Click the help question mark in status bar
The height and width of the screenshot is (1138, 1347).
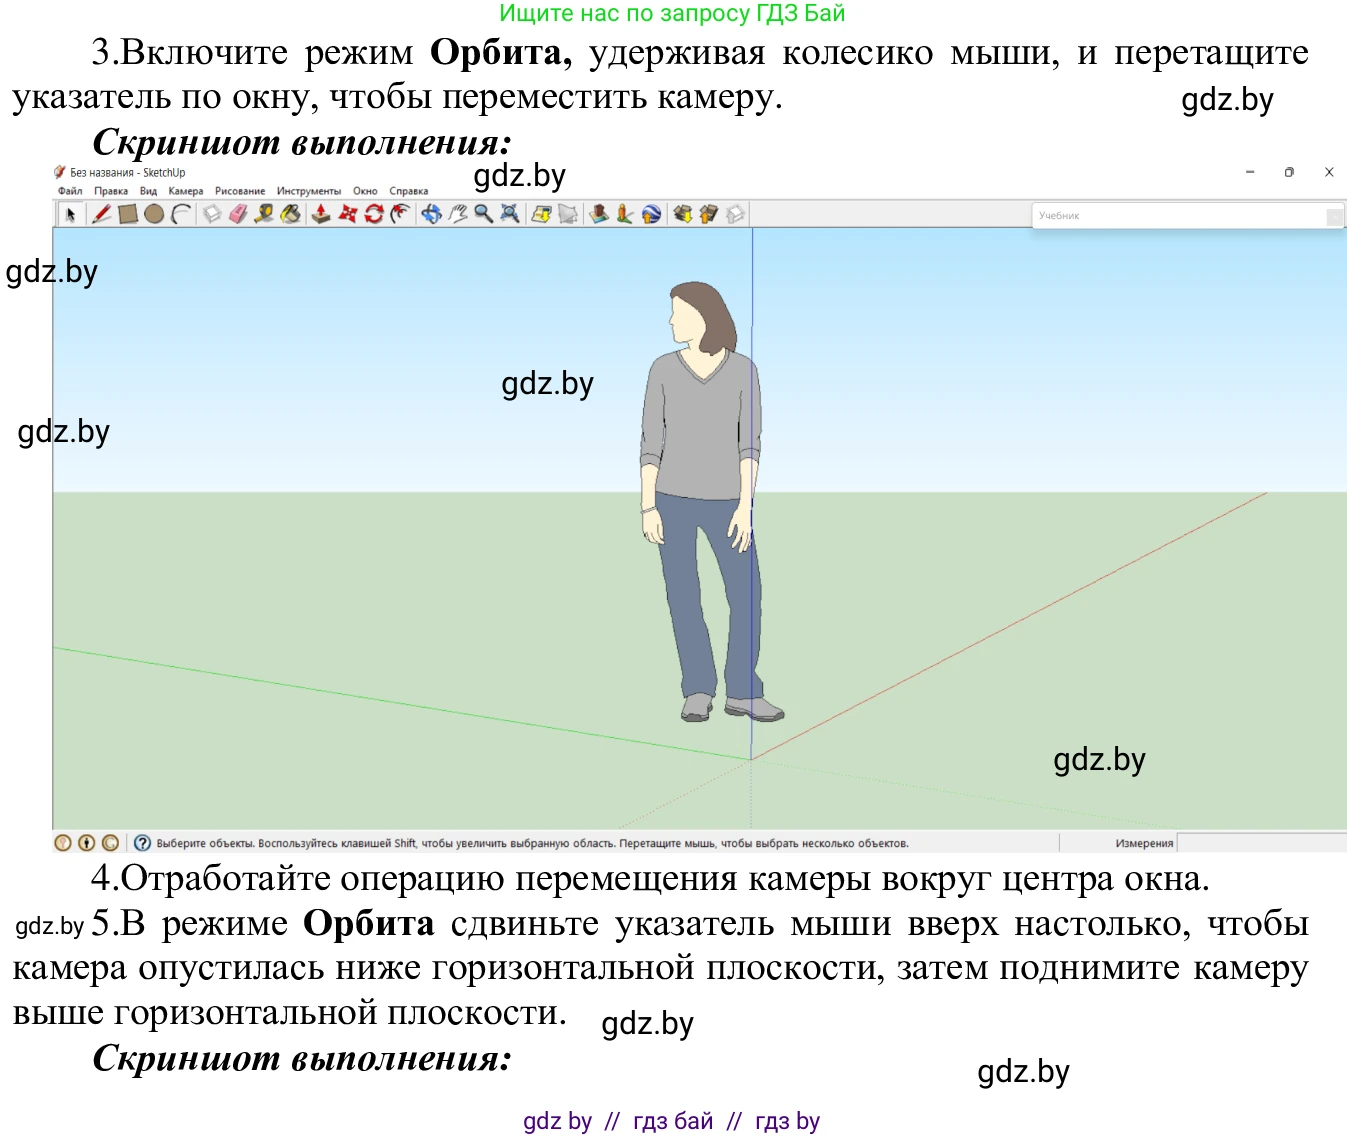tap(143, 843)
